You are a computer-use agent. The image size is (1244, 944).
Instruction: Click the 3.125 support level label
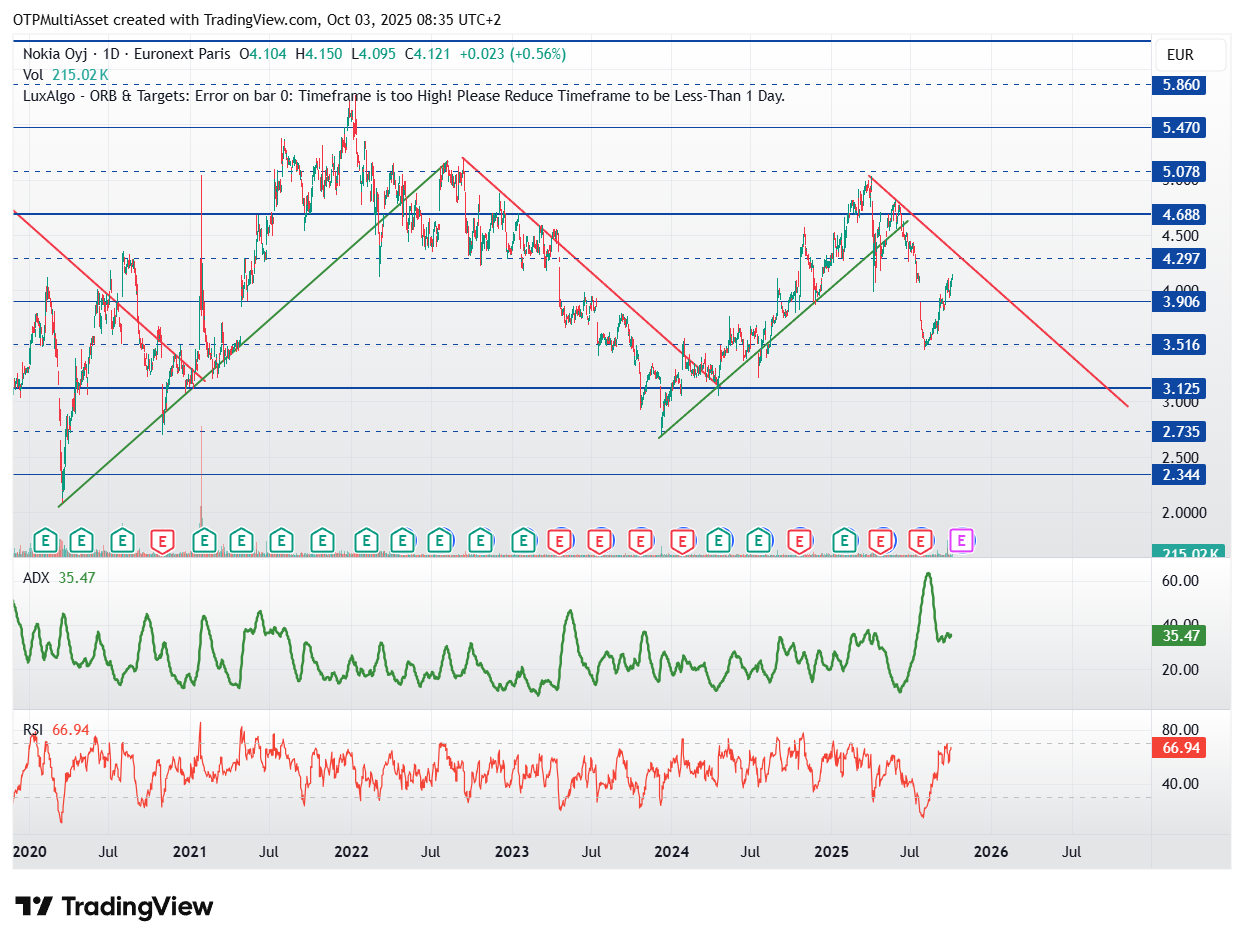pyautogui.click(x=1180, y=388)
